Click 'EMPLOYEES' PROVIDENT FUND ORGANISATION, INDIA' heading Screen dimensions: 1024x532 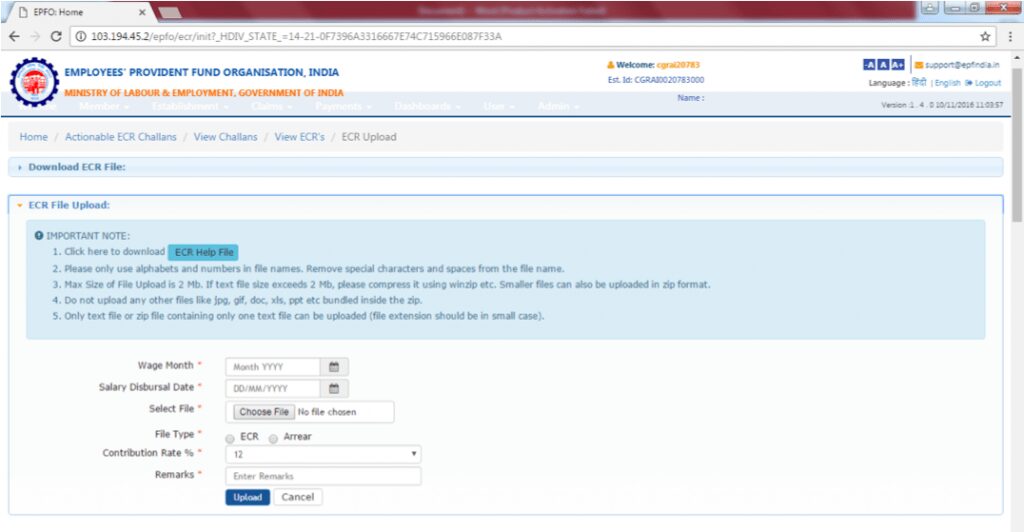pyautogui.click(x=202, y=72)
